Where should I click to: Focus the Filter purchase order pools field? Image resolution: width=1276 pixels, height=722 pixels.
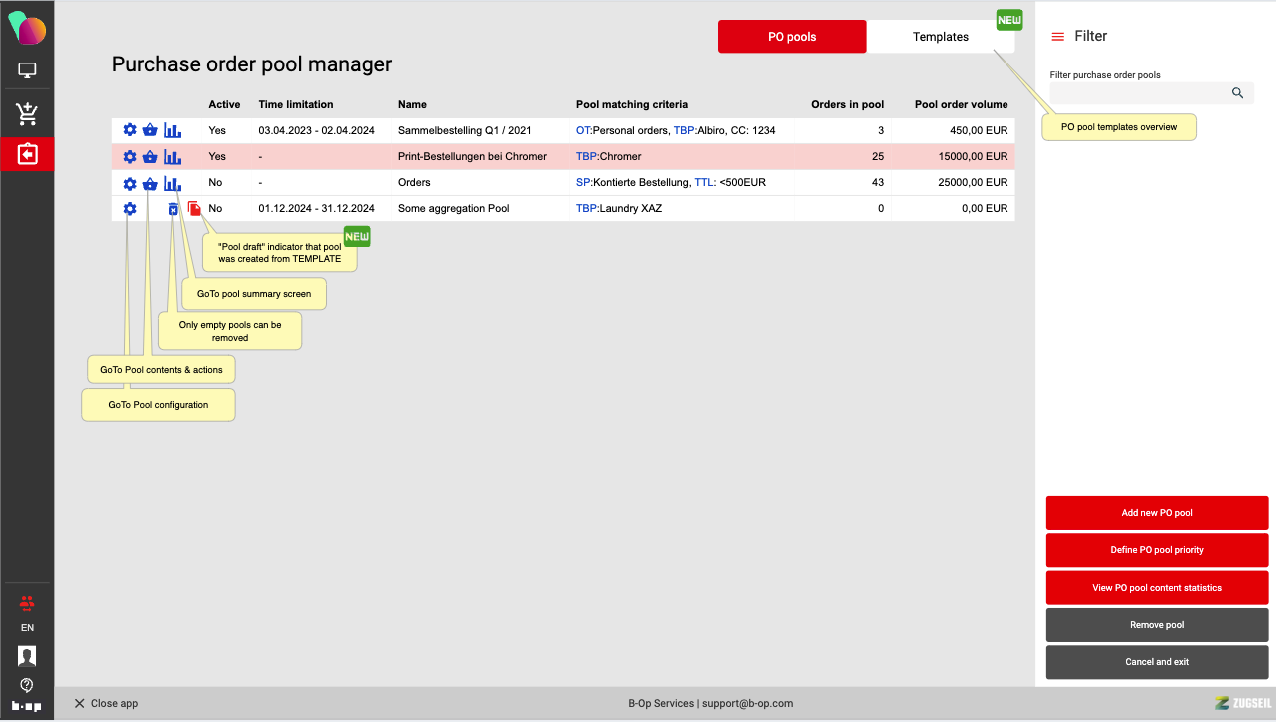(1138, 93)
